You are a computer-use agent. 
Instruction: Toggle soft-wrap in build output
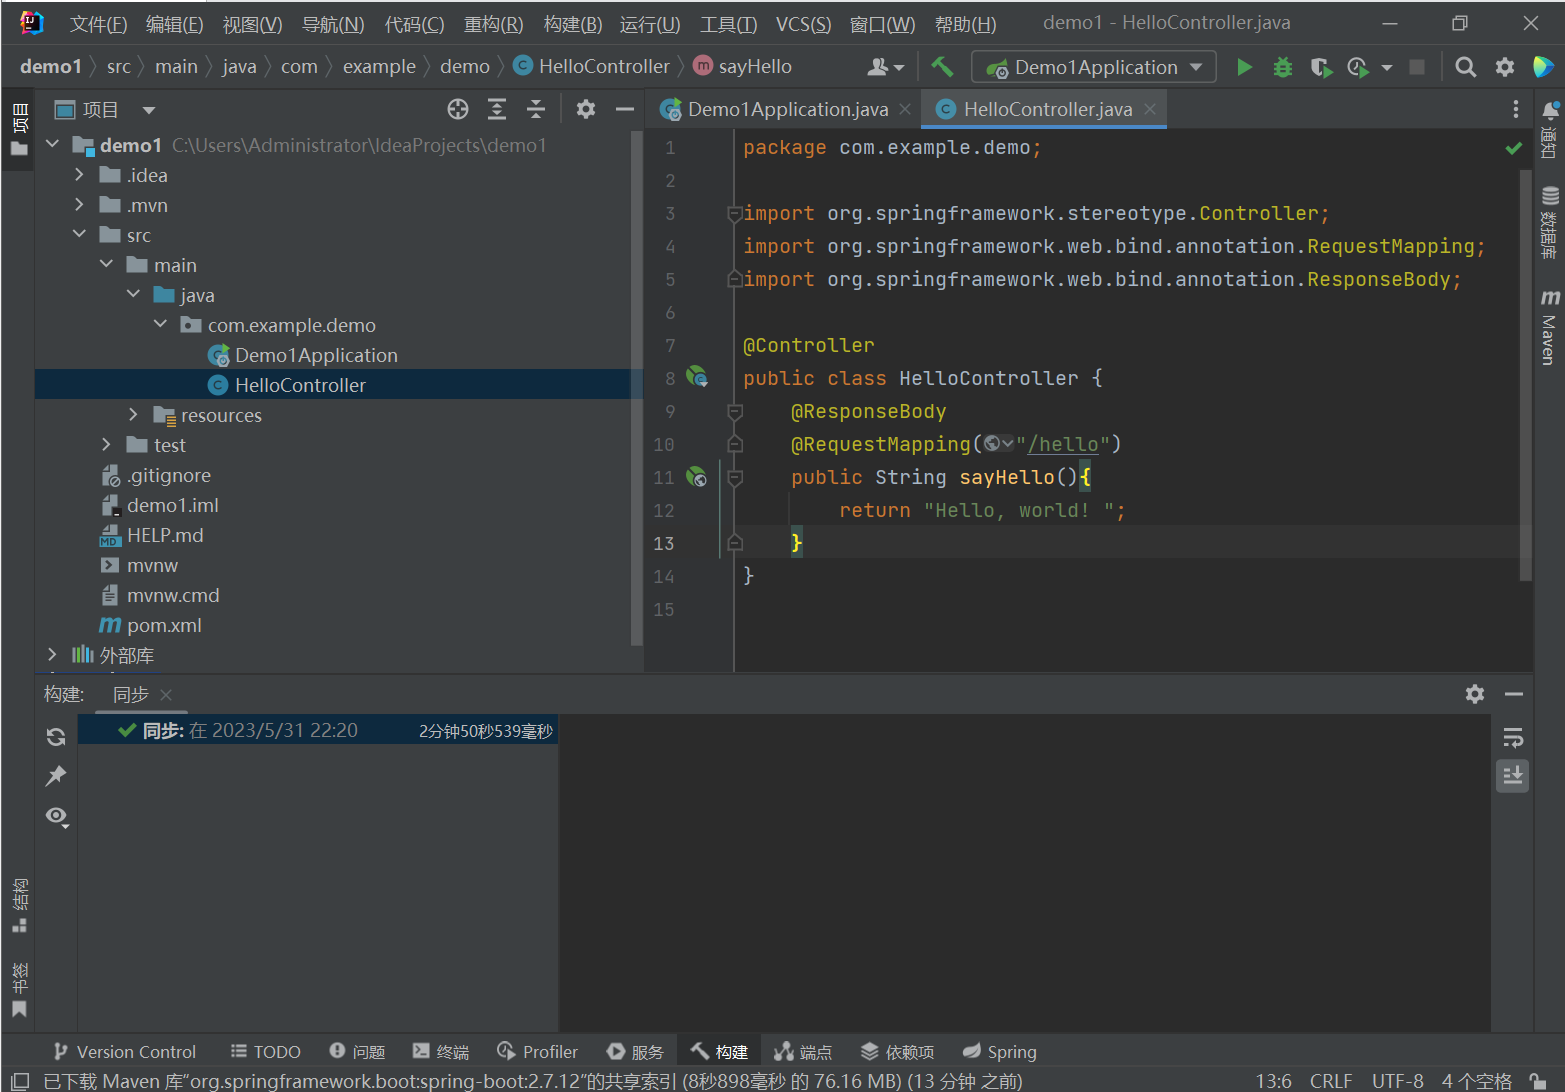point(1512,738)
